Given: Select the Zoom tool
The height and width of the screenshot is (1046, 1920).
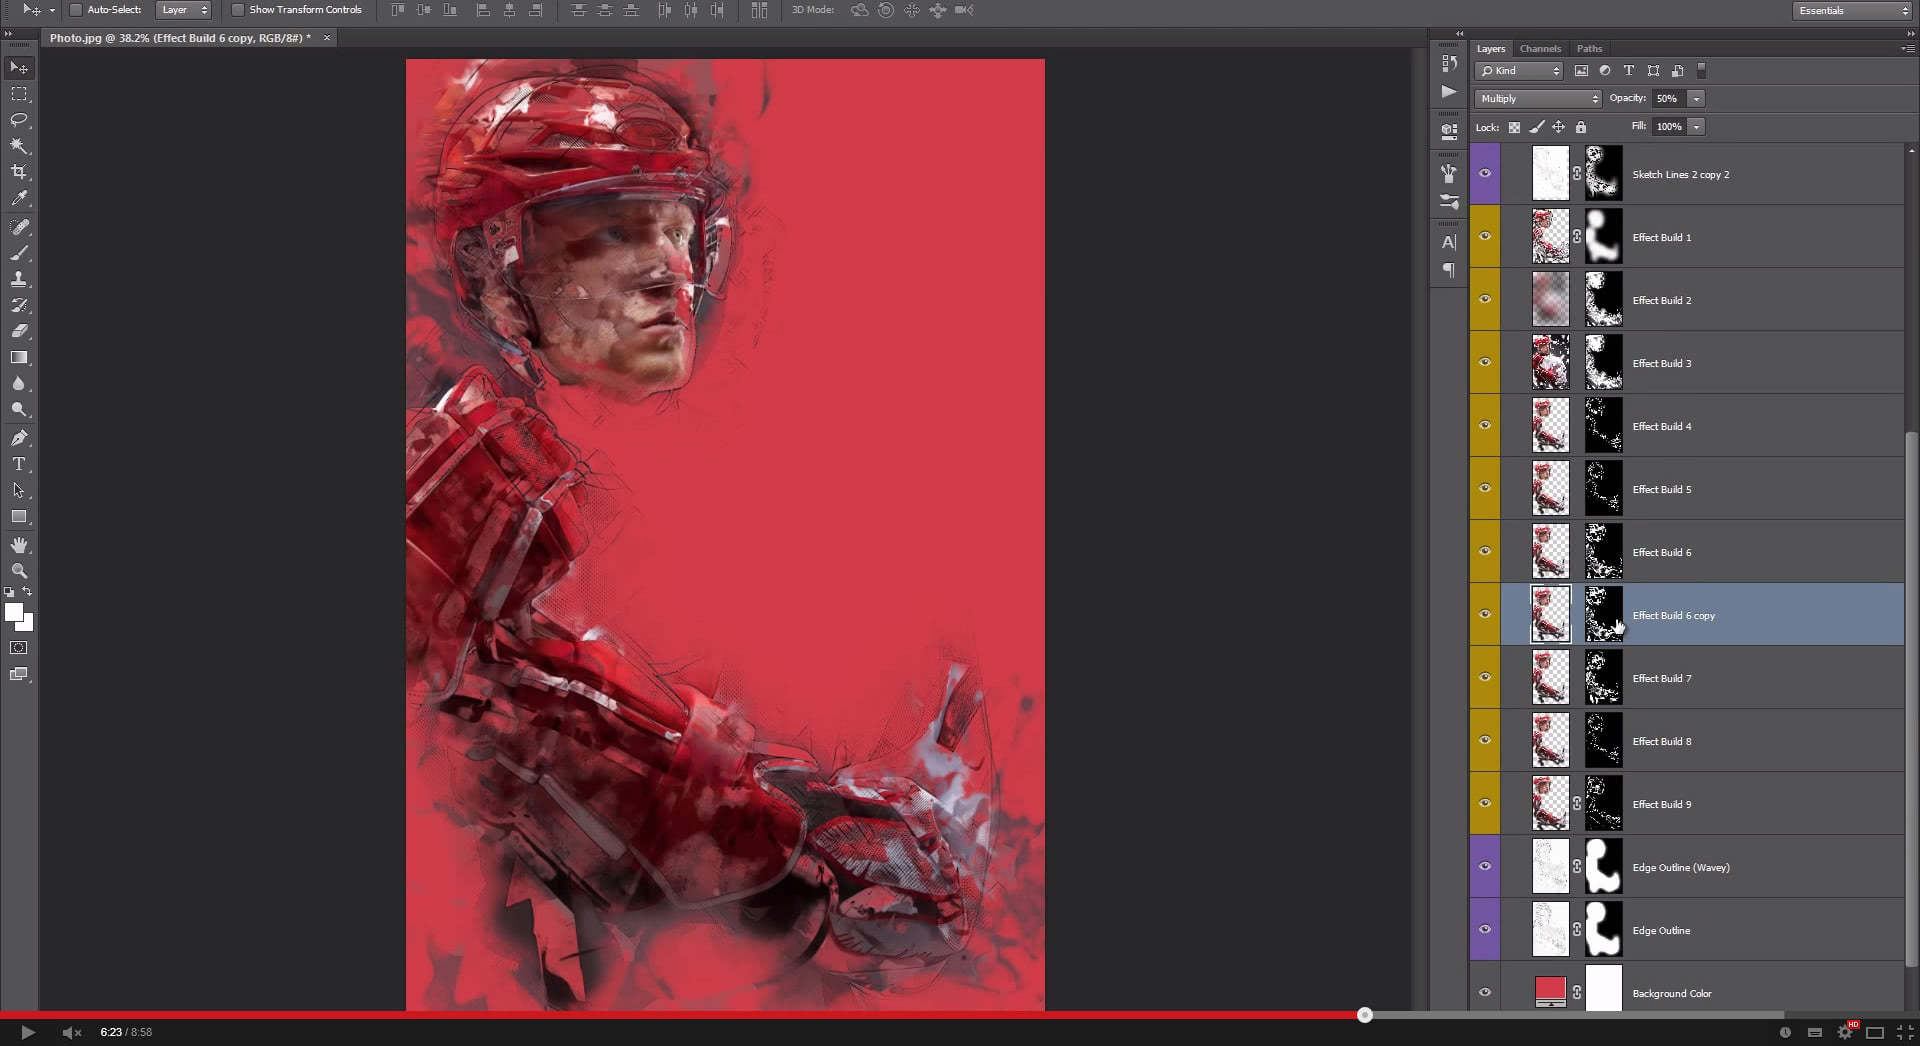Looking at the screenshot, I should 18,571.
